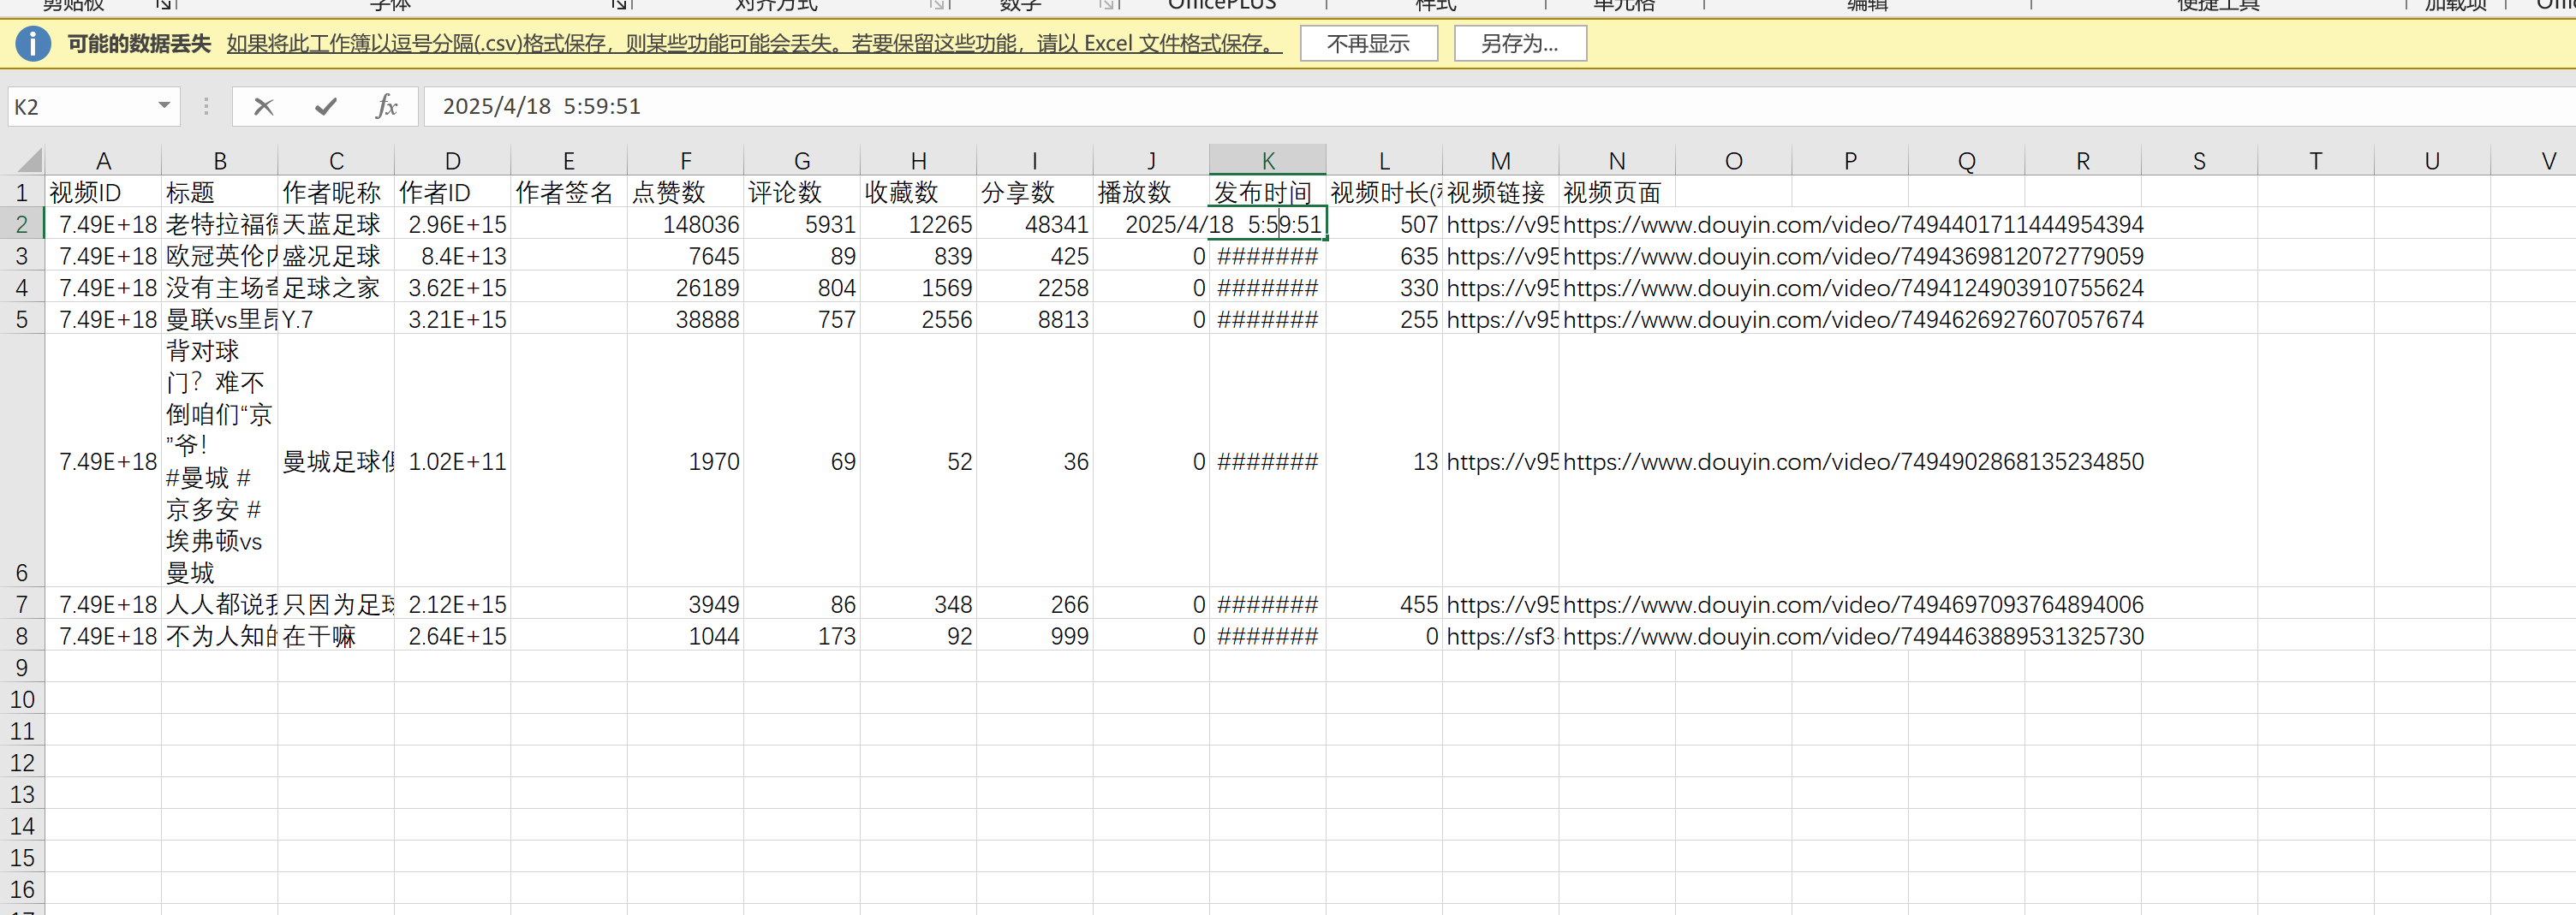
Task: Click the 在干嘛 author cell
Action: click(x=336, y=636)
